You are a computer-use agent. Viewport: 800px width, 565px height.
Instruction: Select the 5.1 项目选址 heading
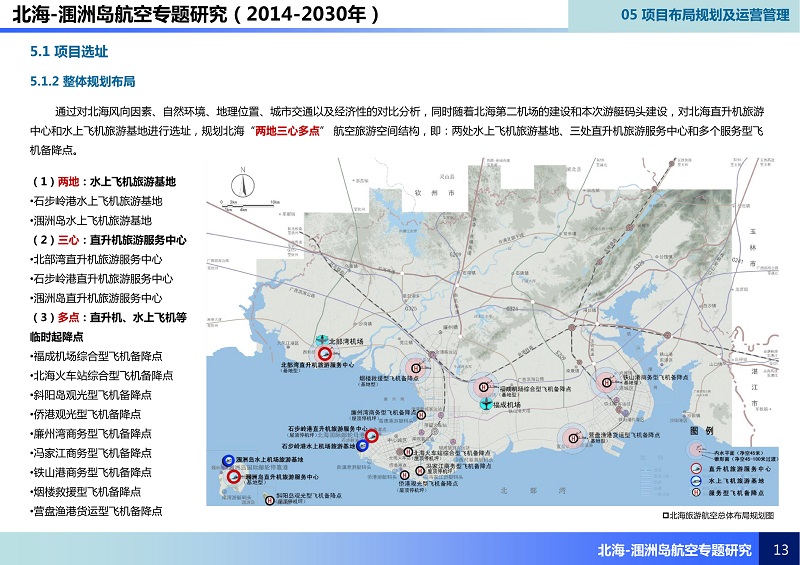(68, 51)
